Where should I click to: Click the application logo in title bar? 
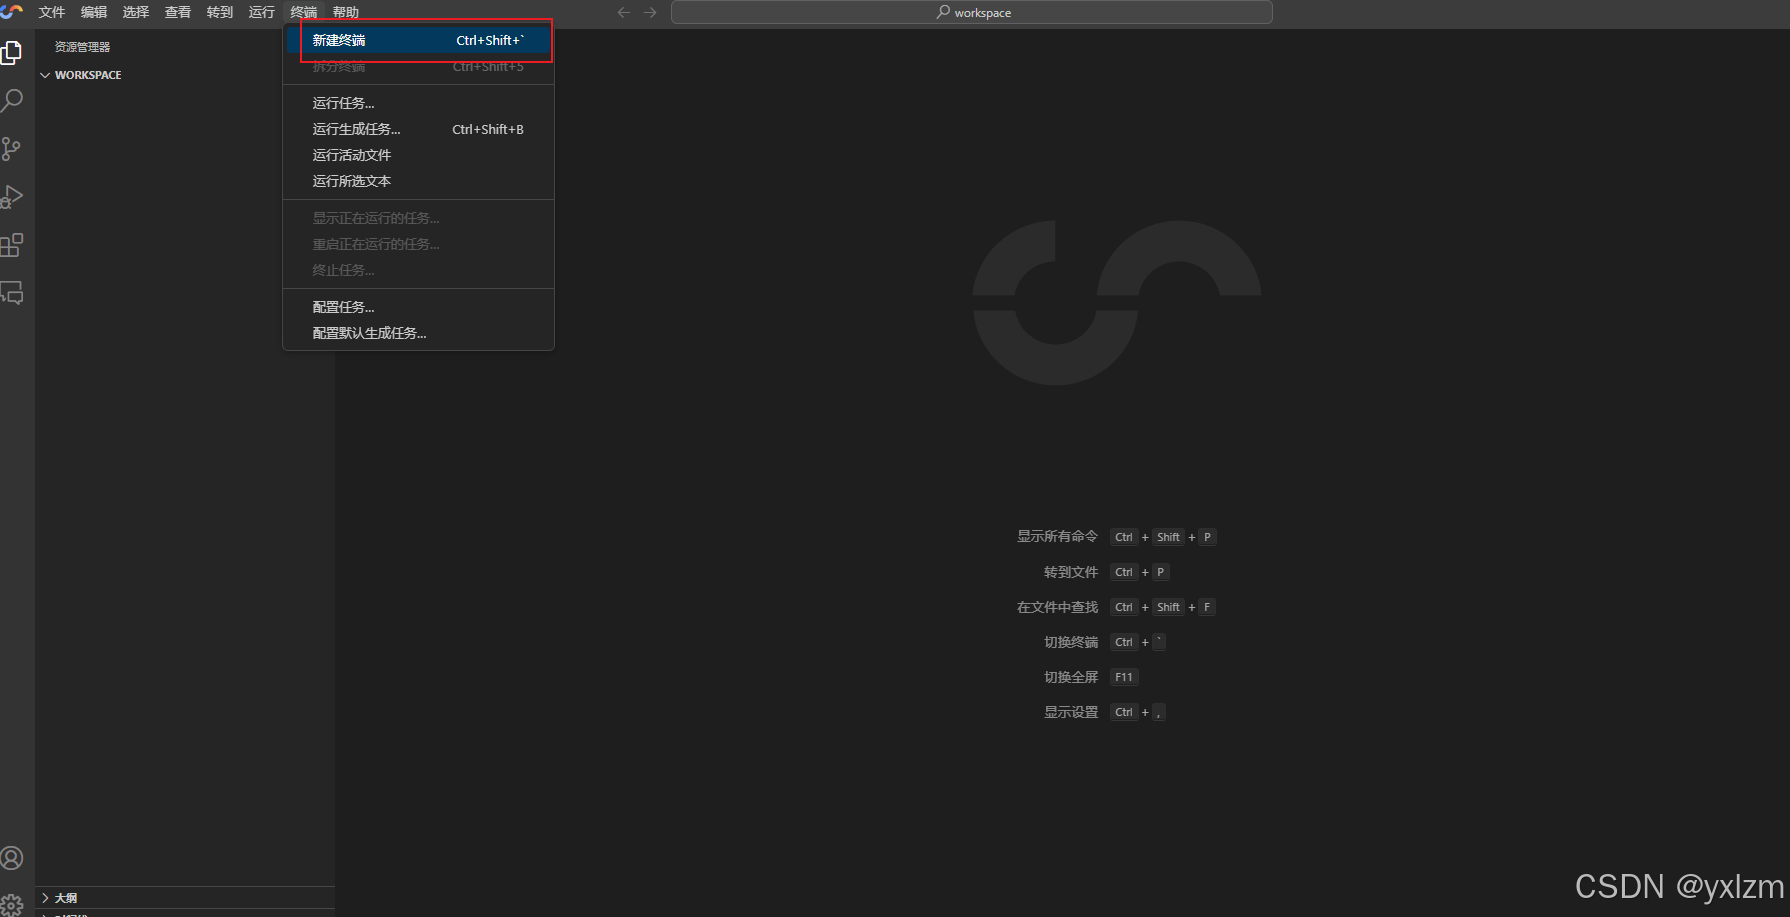(x=12, y=11)
